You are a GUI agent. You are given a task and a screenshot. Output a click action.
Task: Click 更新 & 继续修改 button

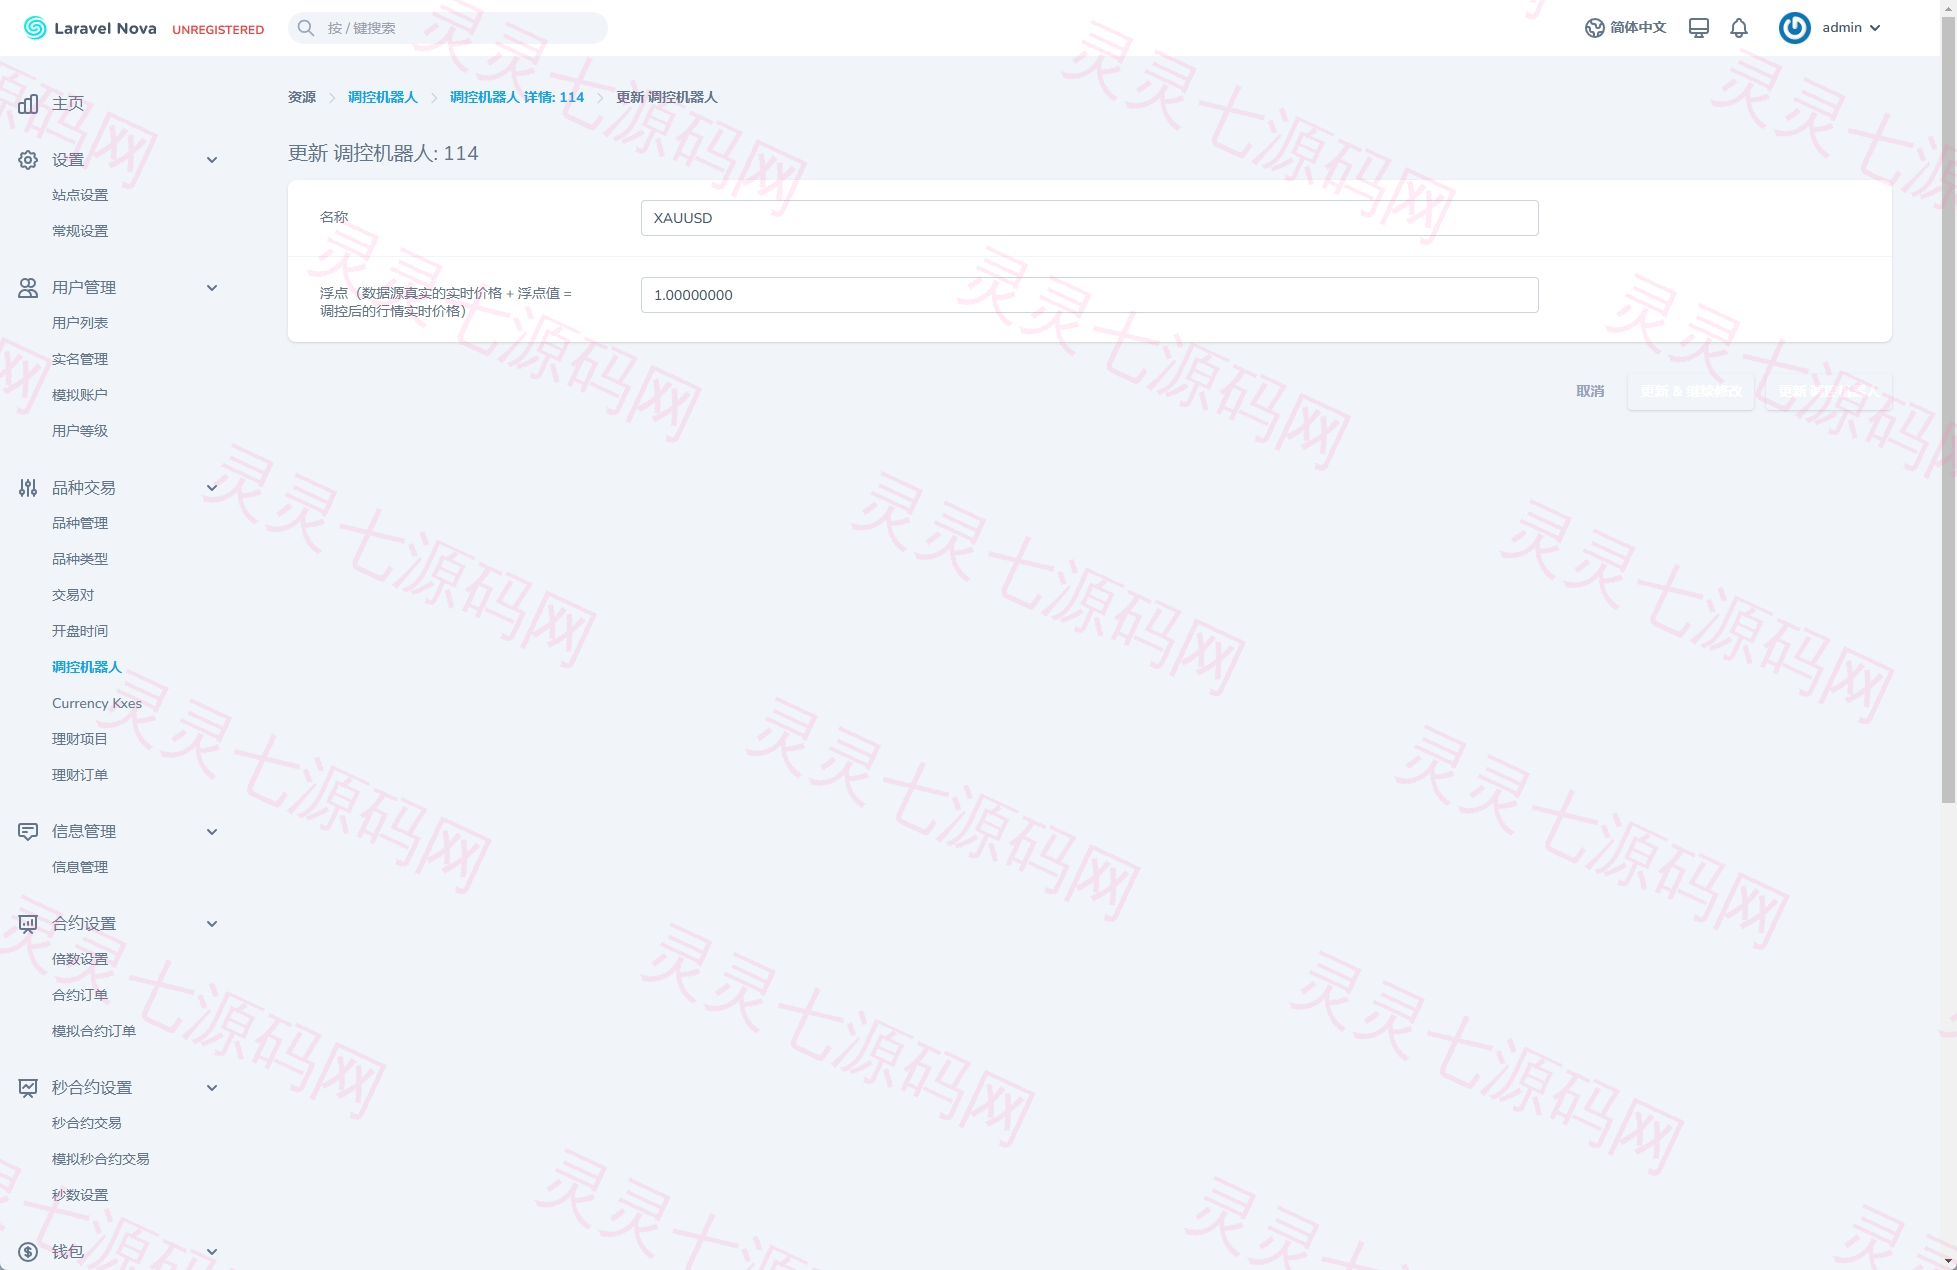click(1691, 391)
